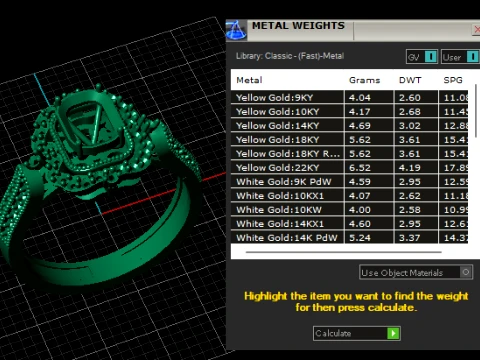Click the green arrow on Calculate
This screenshot has width=480, height=360.
pyautogui.click(x=393, y=333)
